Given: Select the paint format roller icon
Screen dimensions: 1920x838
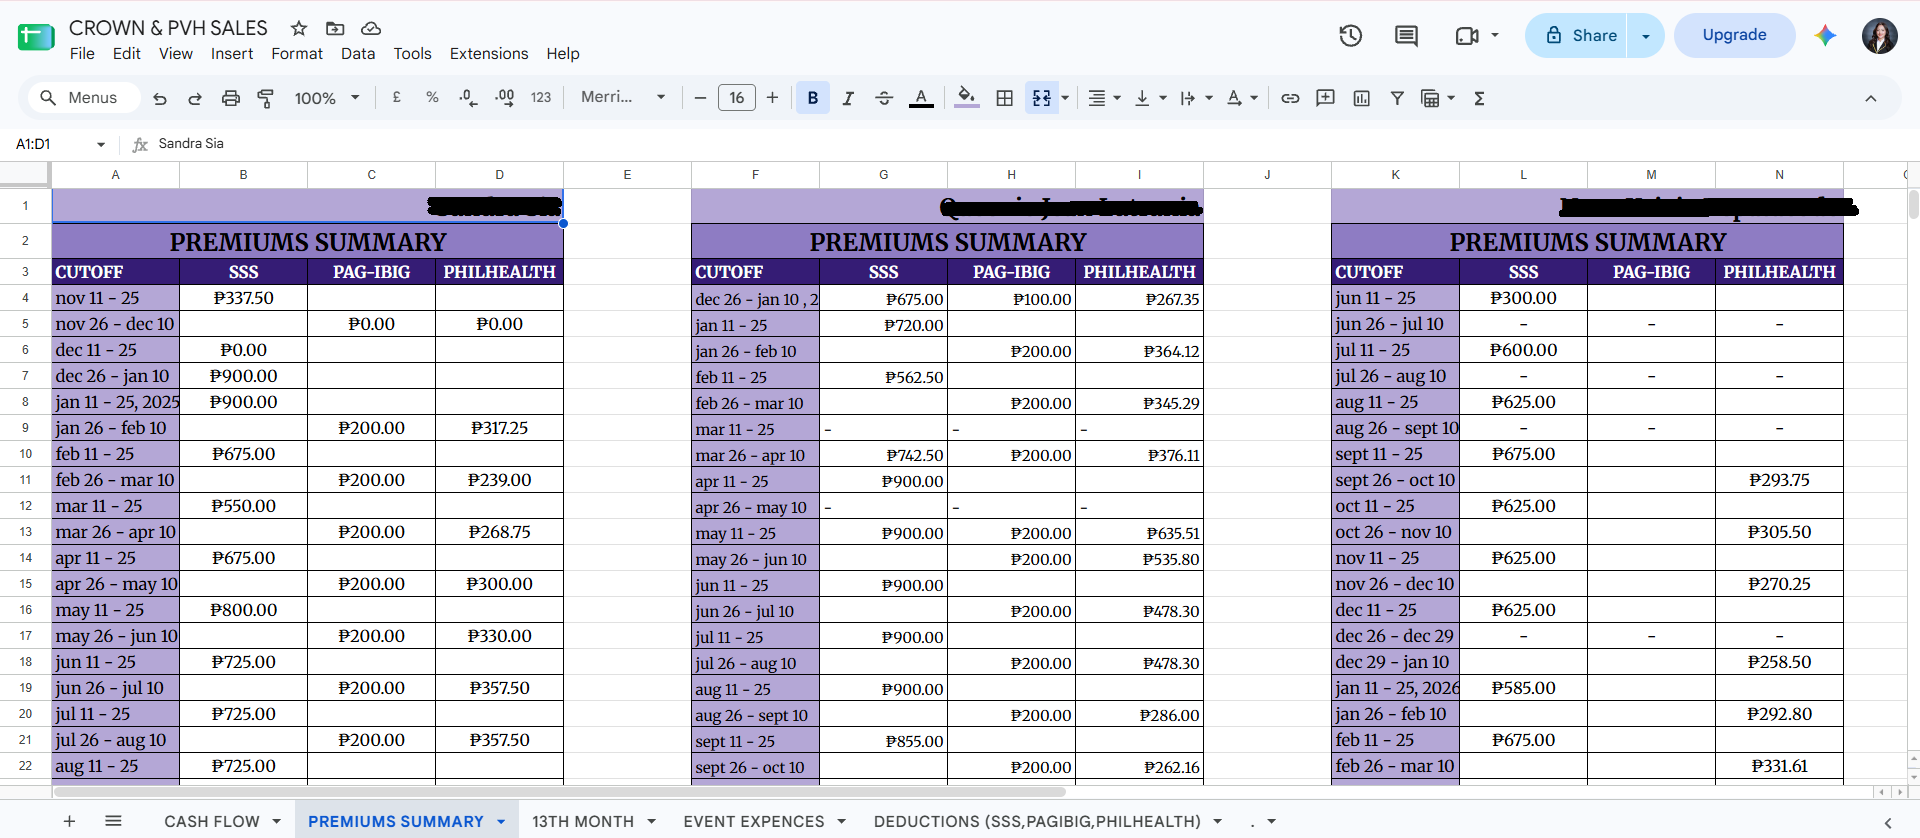Looking at the screenshot, I should click(x=266, y=98).
